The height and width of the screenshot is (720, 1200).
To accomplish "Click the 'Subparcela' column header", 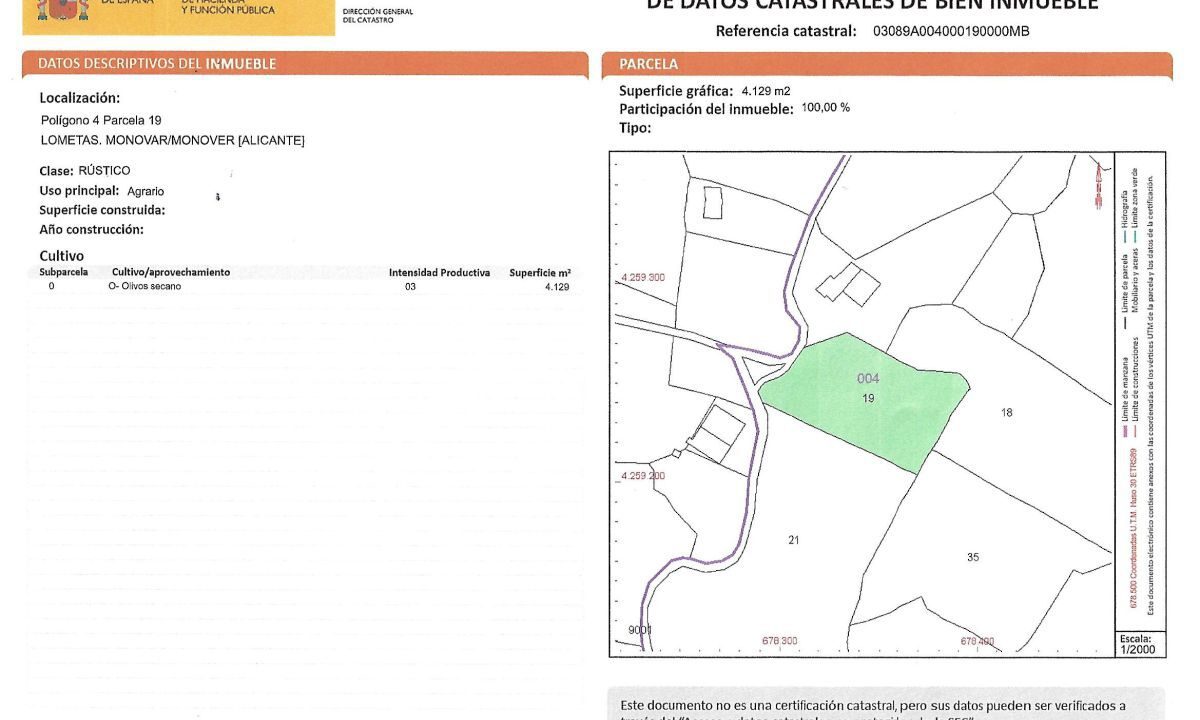I will (64, 272).
